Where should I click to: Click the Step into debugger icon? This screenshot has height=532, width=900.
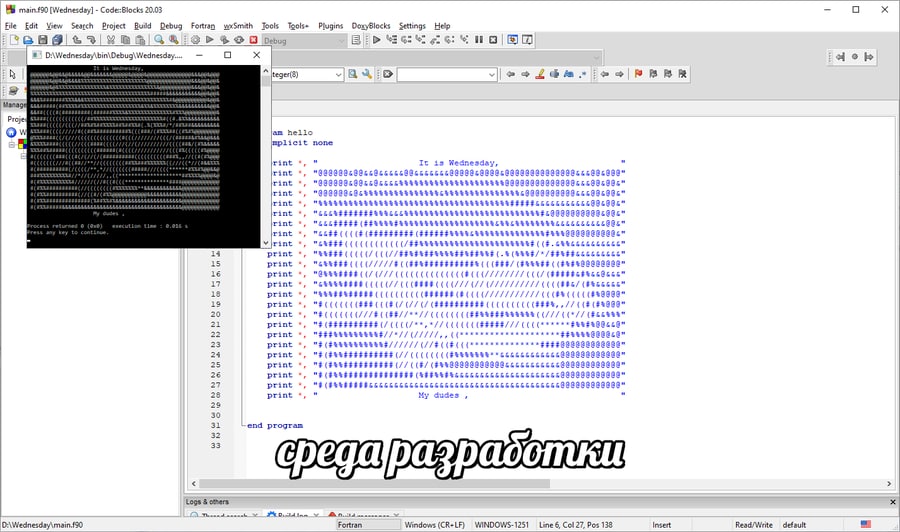(x=421, y=40)
